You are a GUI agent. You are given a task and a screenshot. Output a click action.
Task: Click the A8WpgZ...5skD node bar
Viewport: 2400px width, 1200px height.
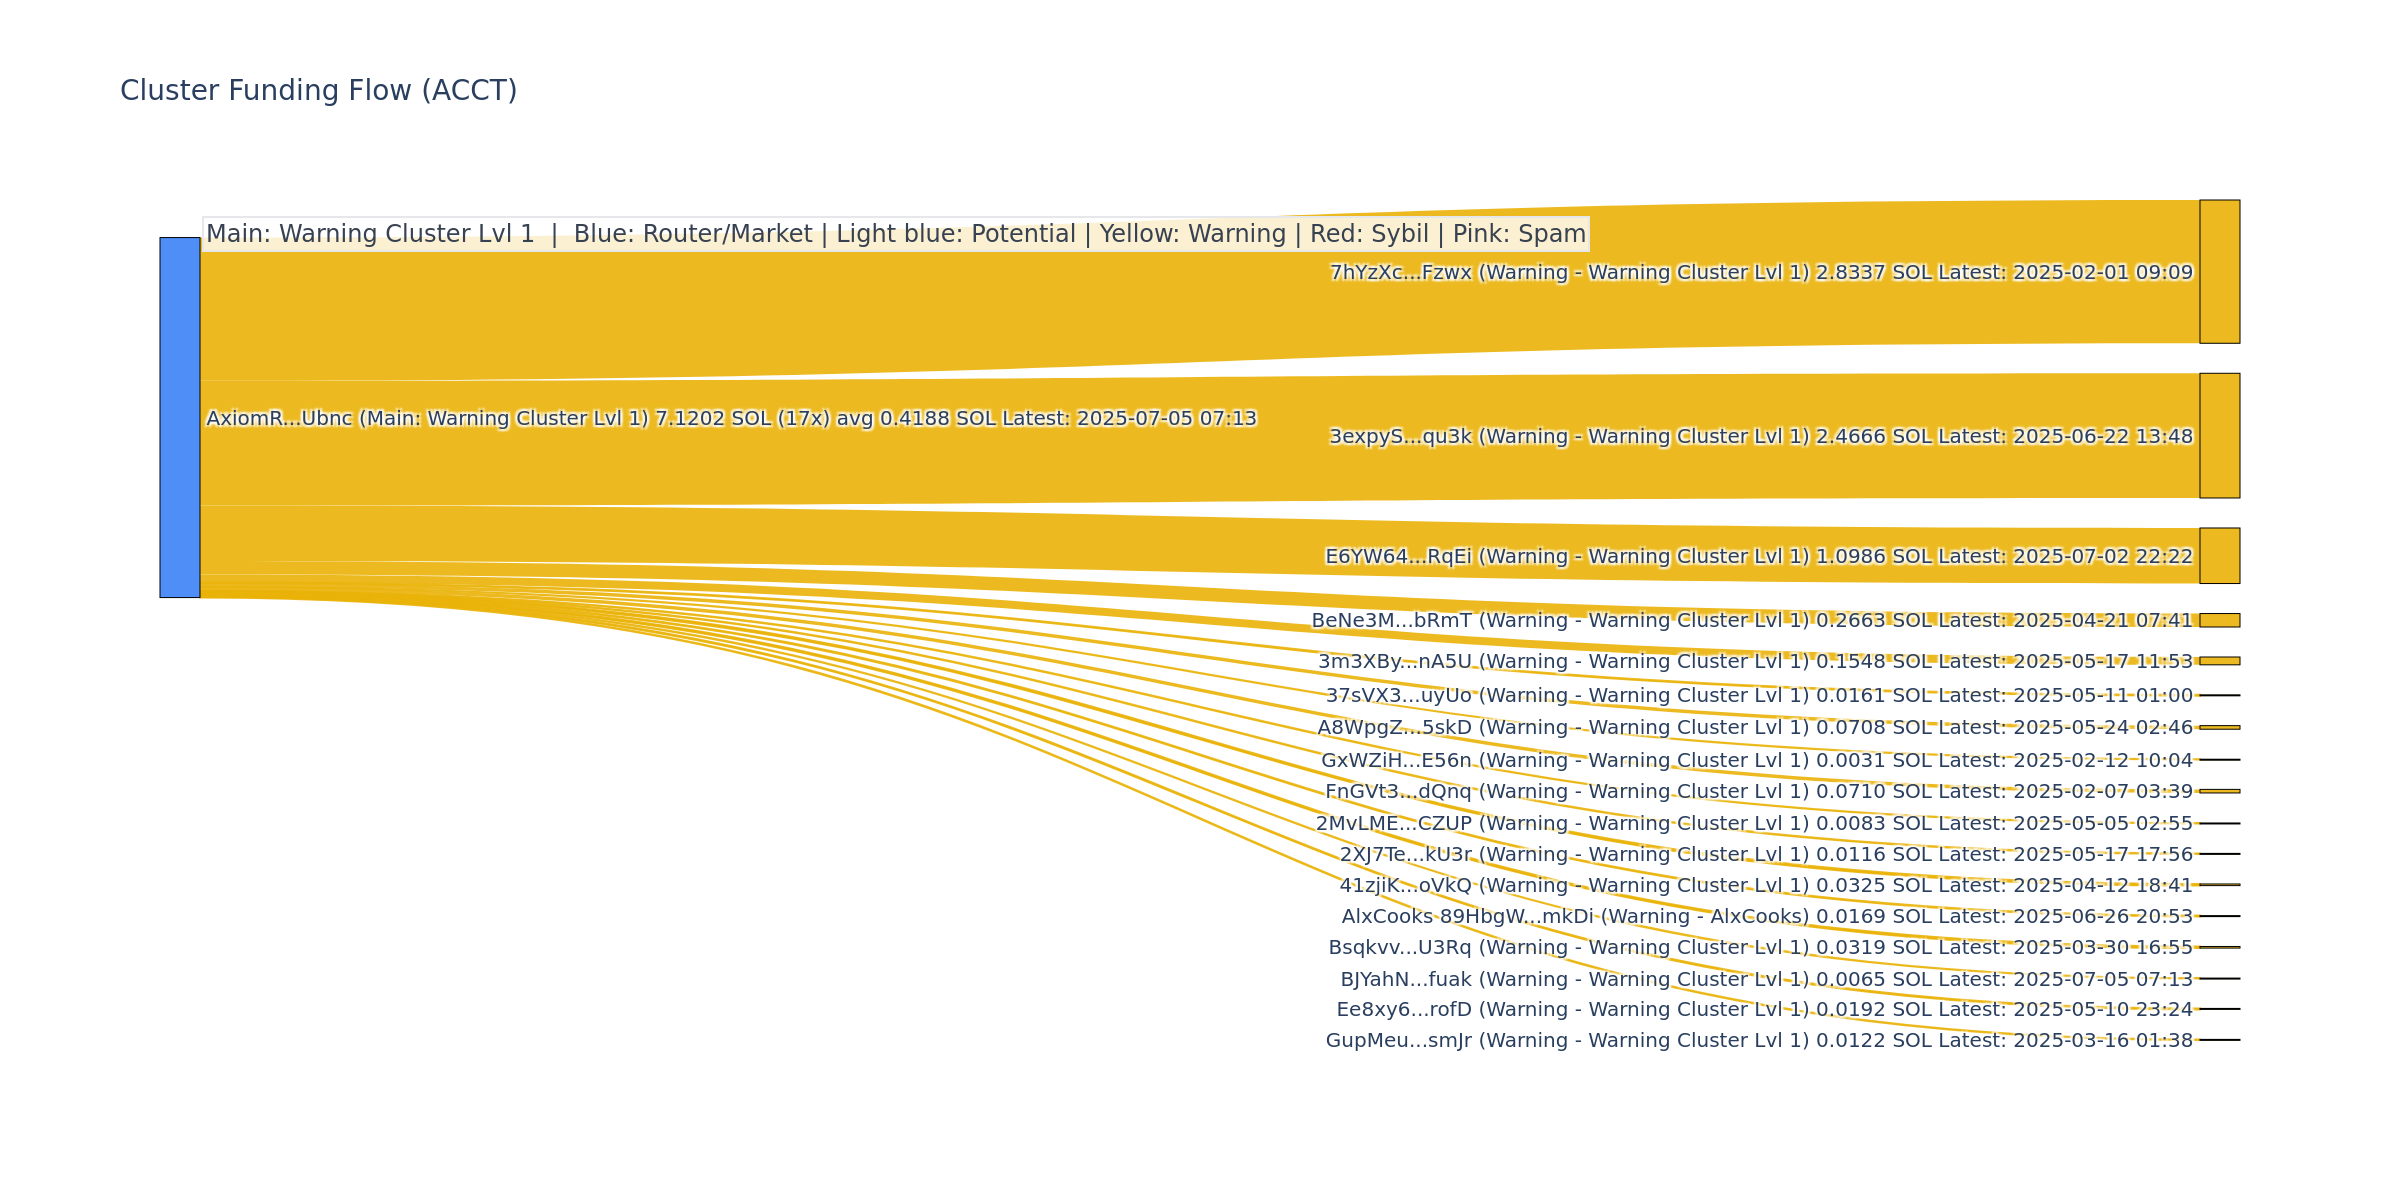click(2219, 727)
